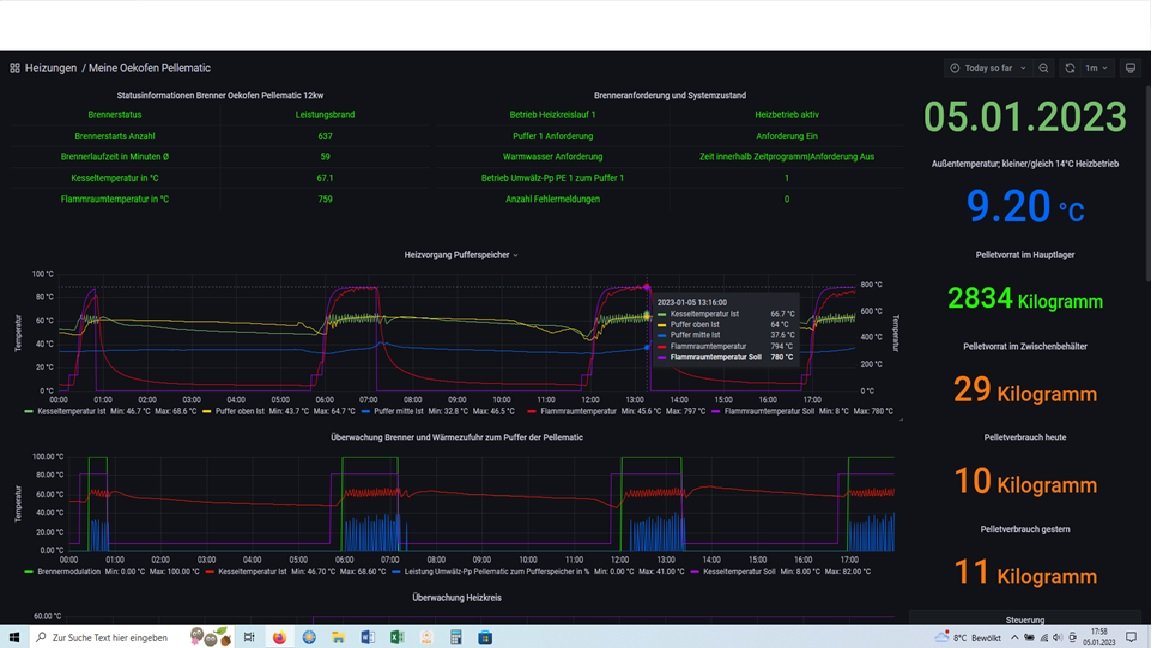Open the Windows Start menu

(x=15, y=637)
